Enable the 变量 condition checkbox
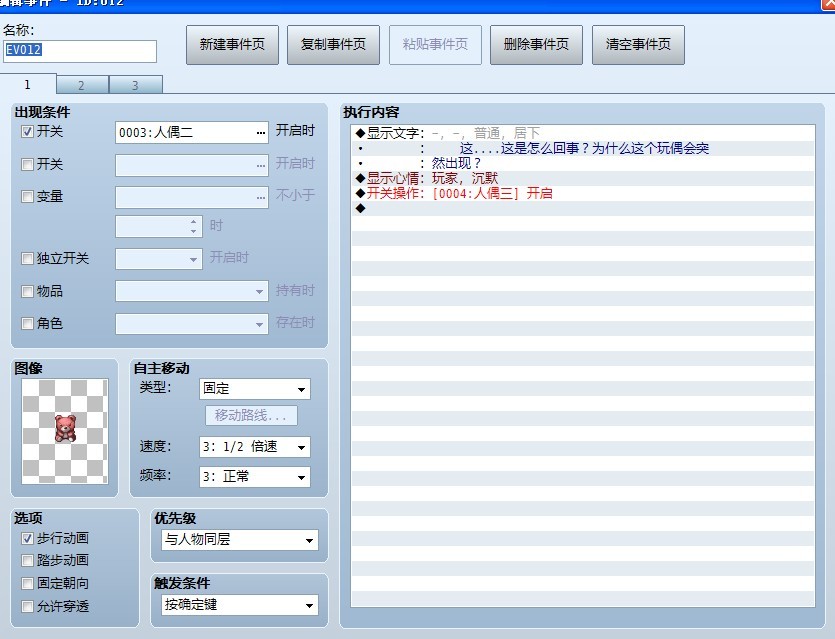This screenshot has width=835, height=639. pos(27,196)
